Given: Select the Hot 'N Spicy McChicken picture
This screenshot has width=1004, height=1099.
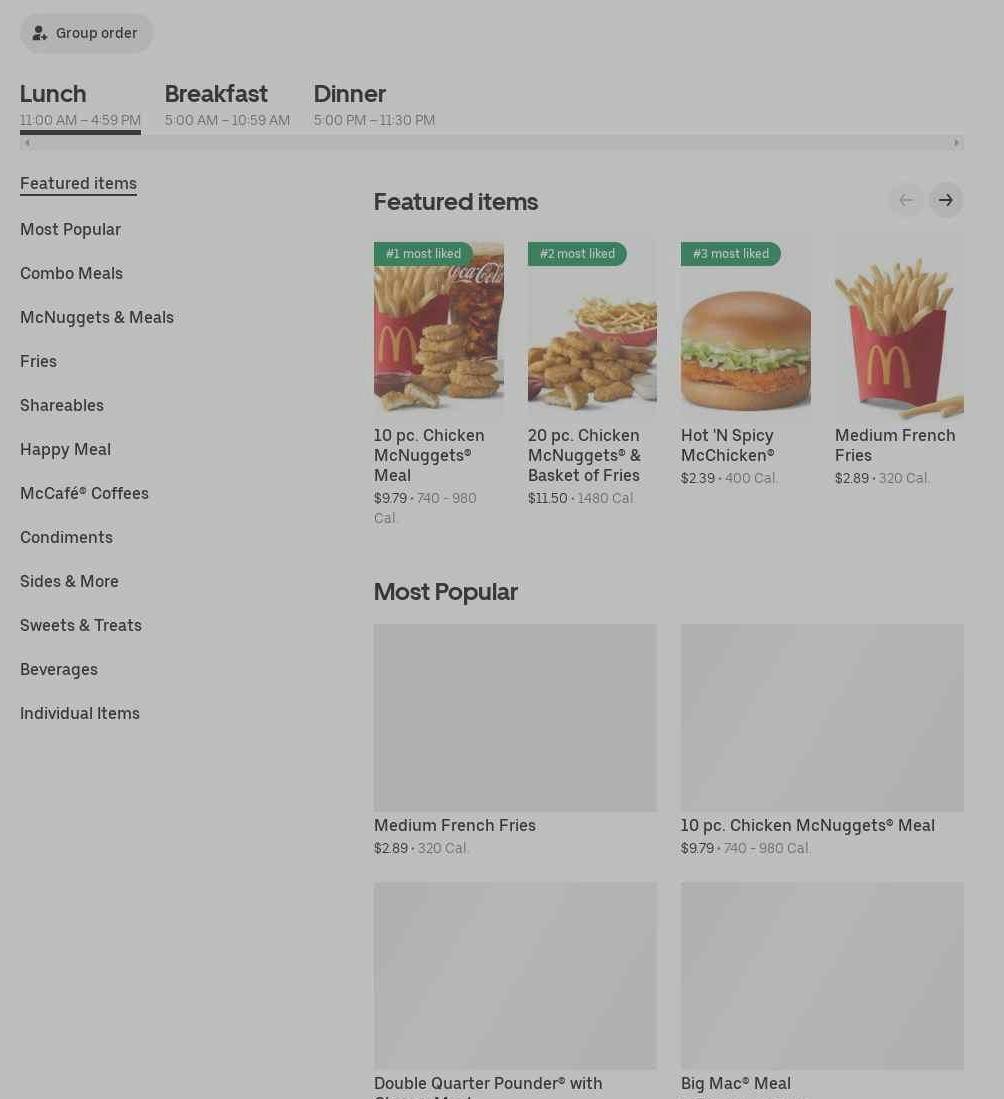Looking at the screenshot, I should click(x=746, y=326).
